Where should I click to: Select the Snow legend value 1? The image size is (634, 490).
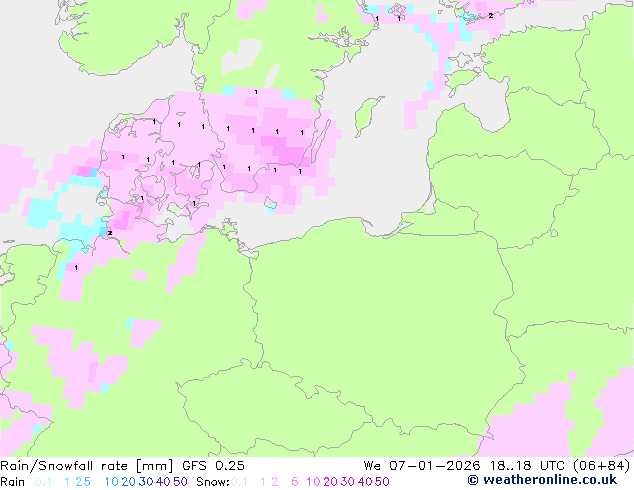point(263,482)
